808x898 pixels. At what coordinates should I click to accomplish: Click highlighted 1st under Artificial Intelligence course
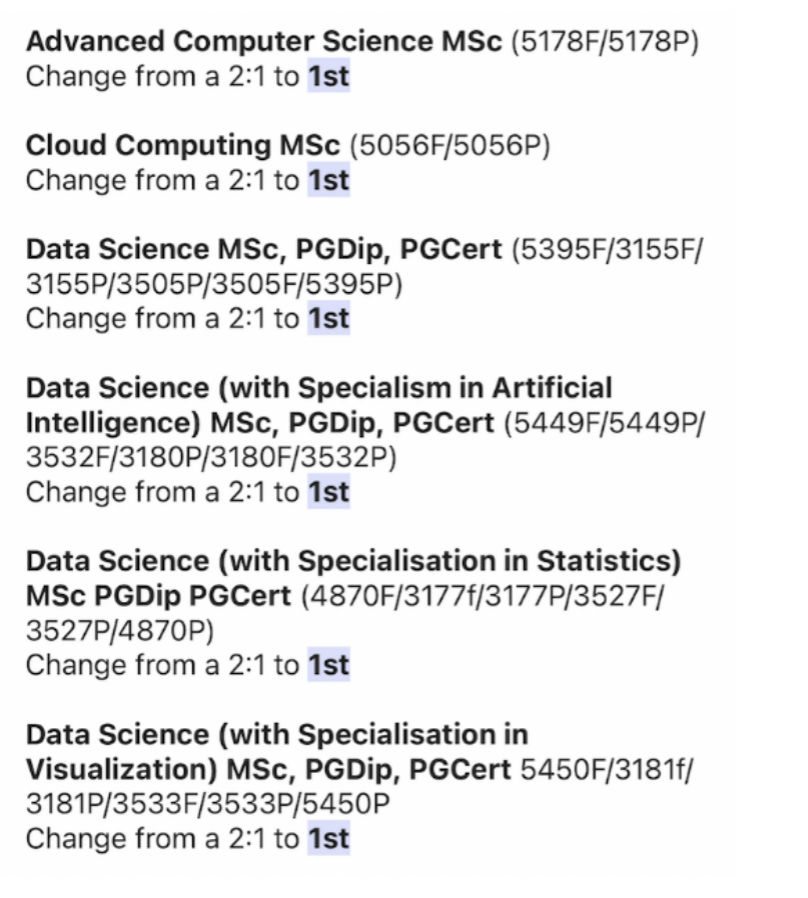point(329,492)
